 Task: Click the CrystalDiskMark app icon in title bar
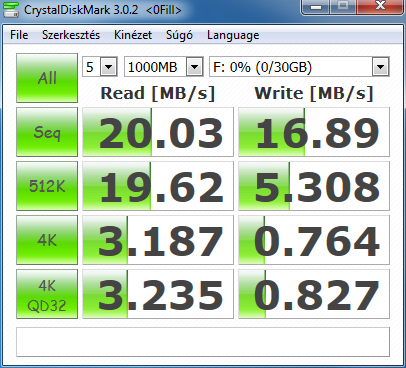[x=11, y=9]
